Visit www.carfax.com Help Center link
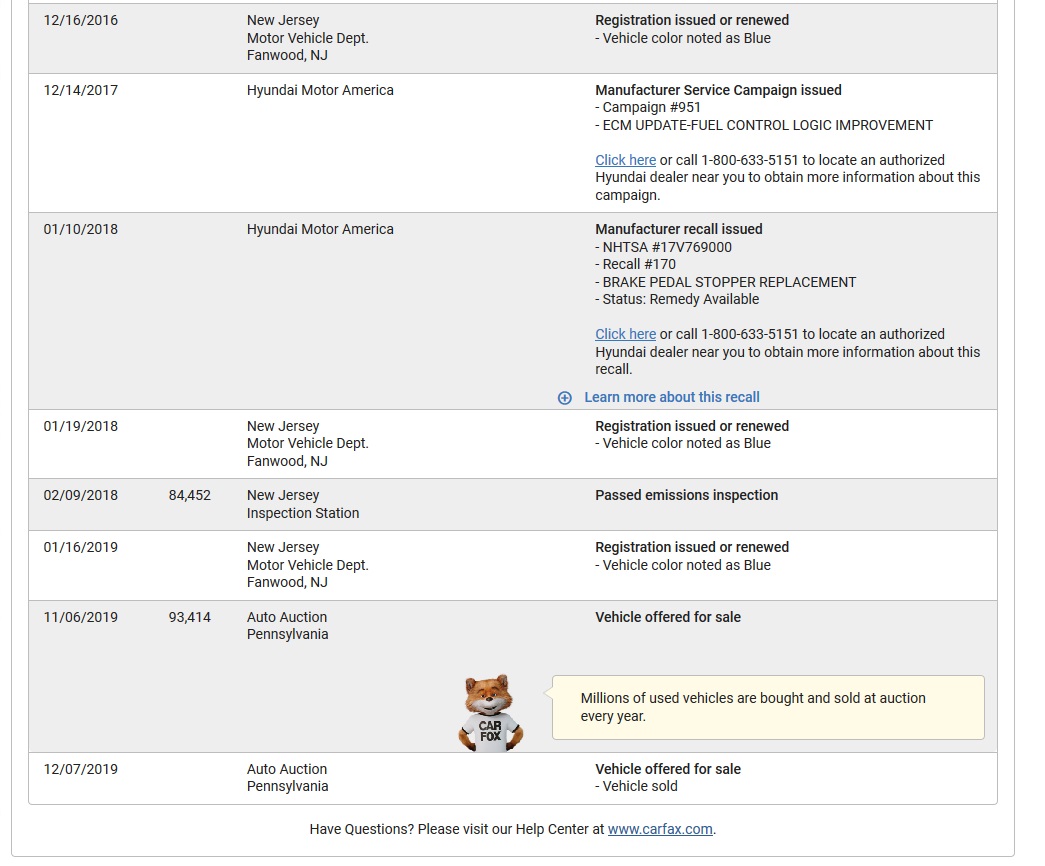The image size is (1045, 866). pyautogui.click(x=660, y=829)
